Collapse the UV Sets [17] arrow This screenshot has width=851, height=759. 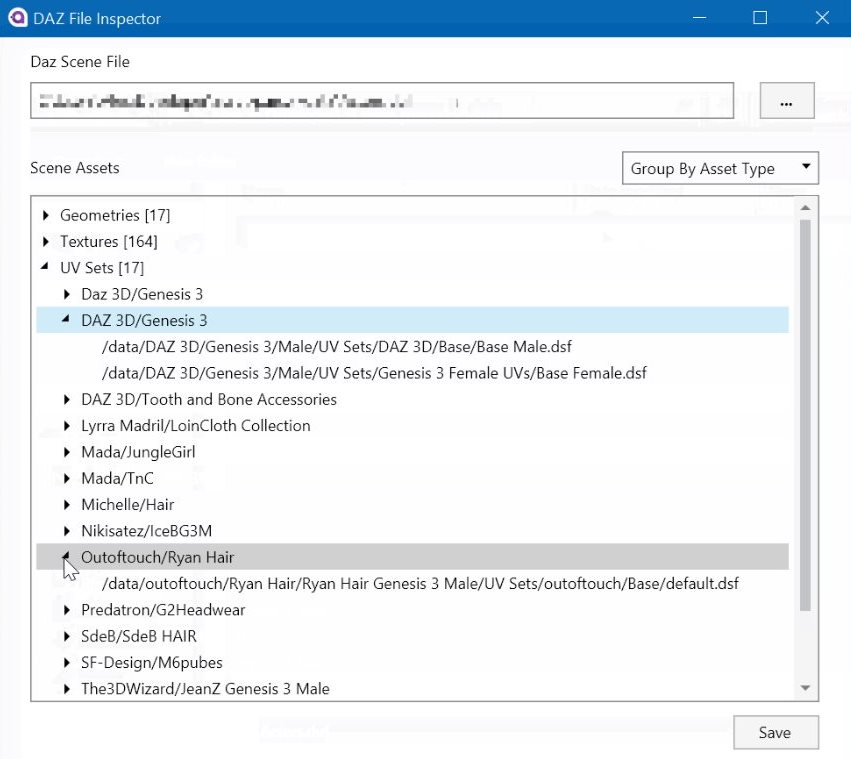click(x=45, y=266)
